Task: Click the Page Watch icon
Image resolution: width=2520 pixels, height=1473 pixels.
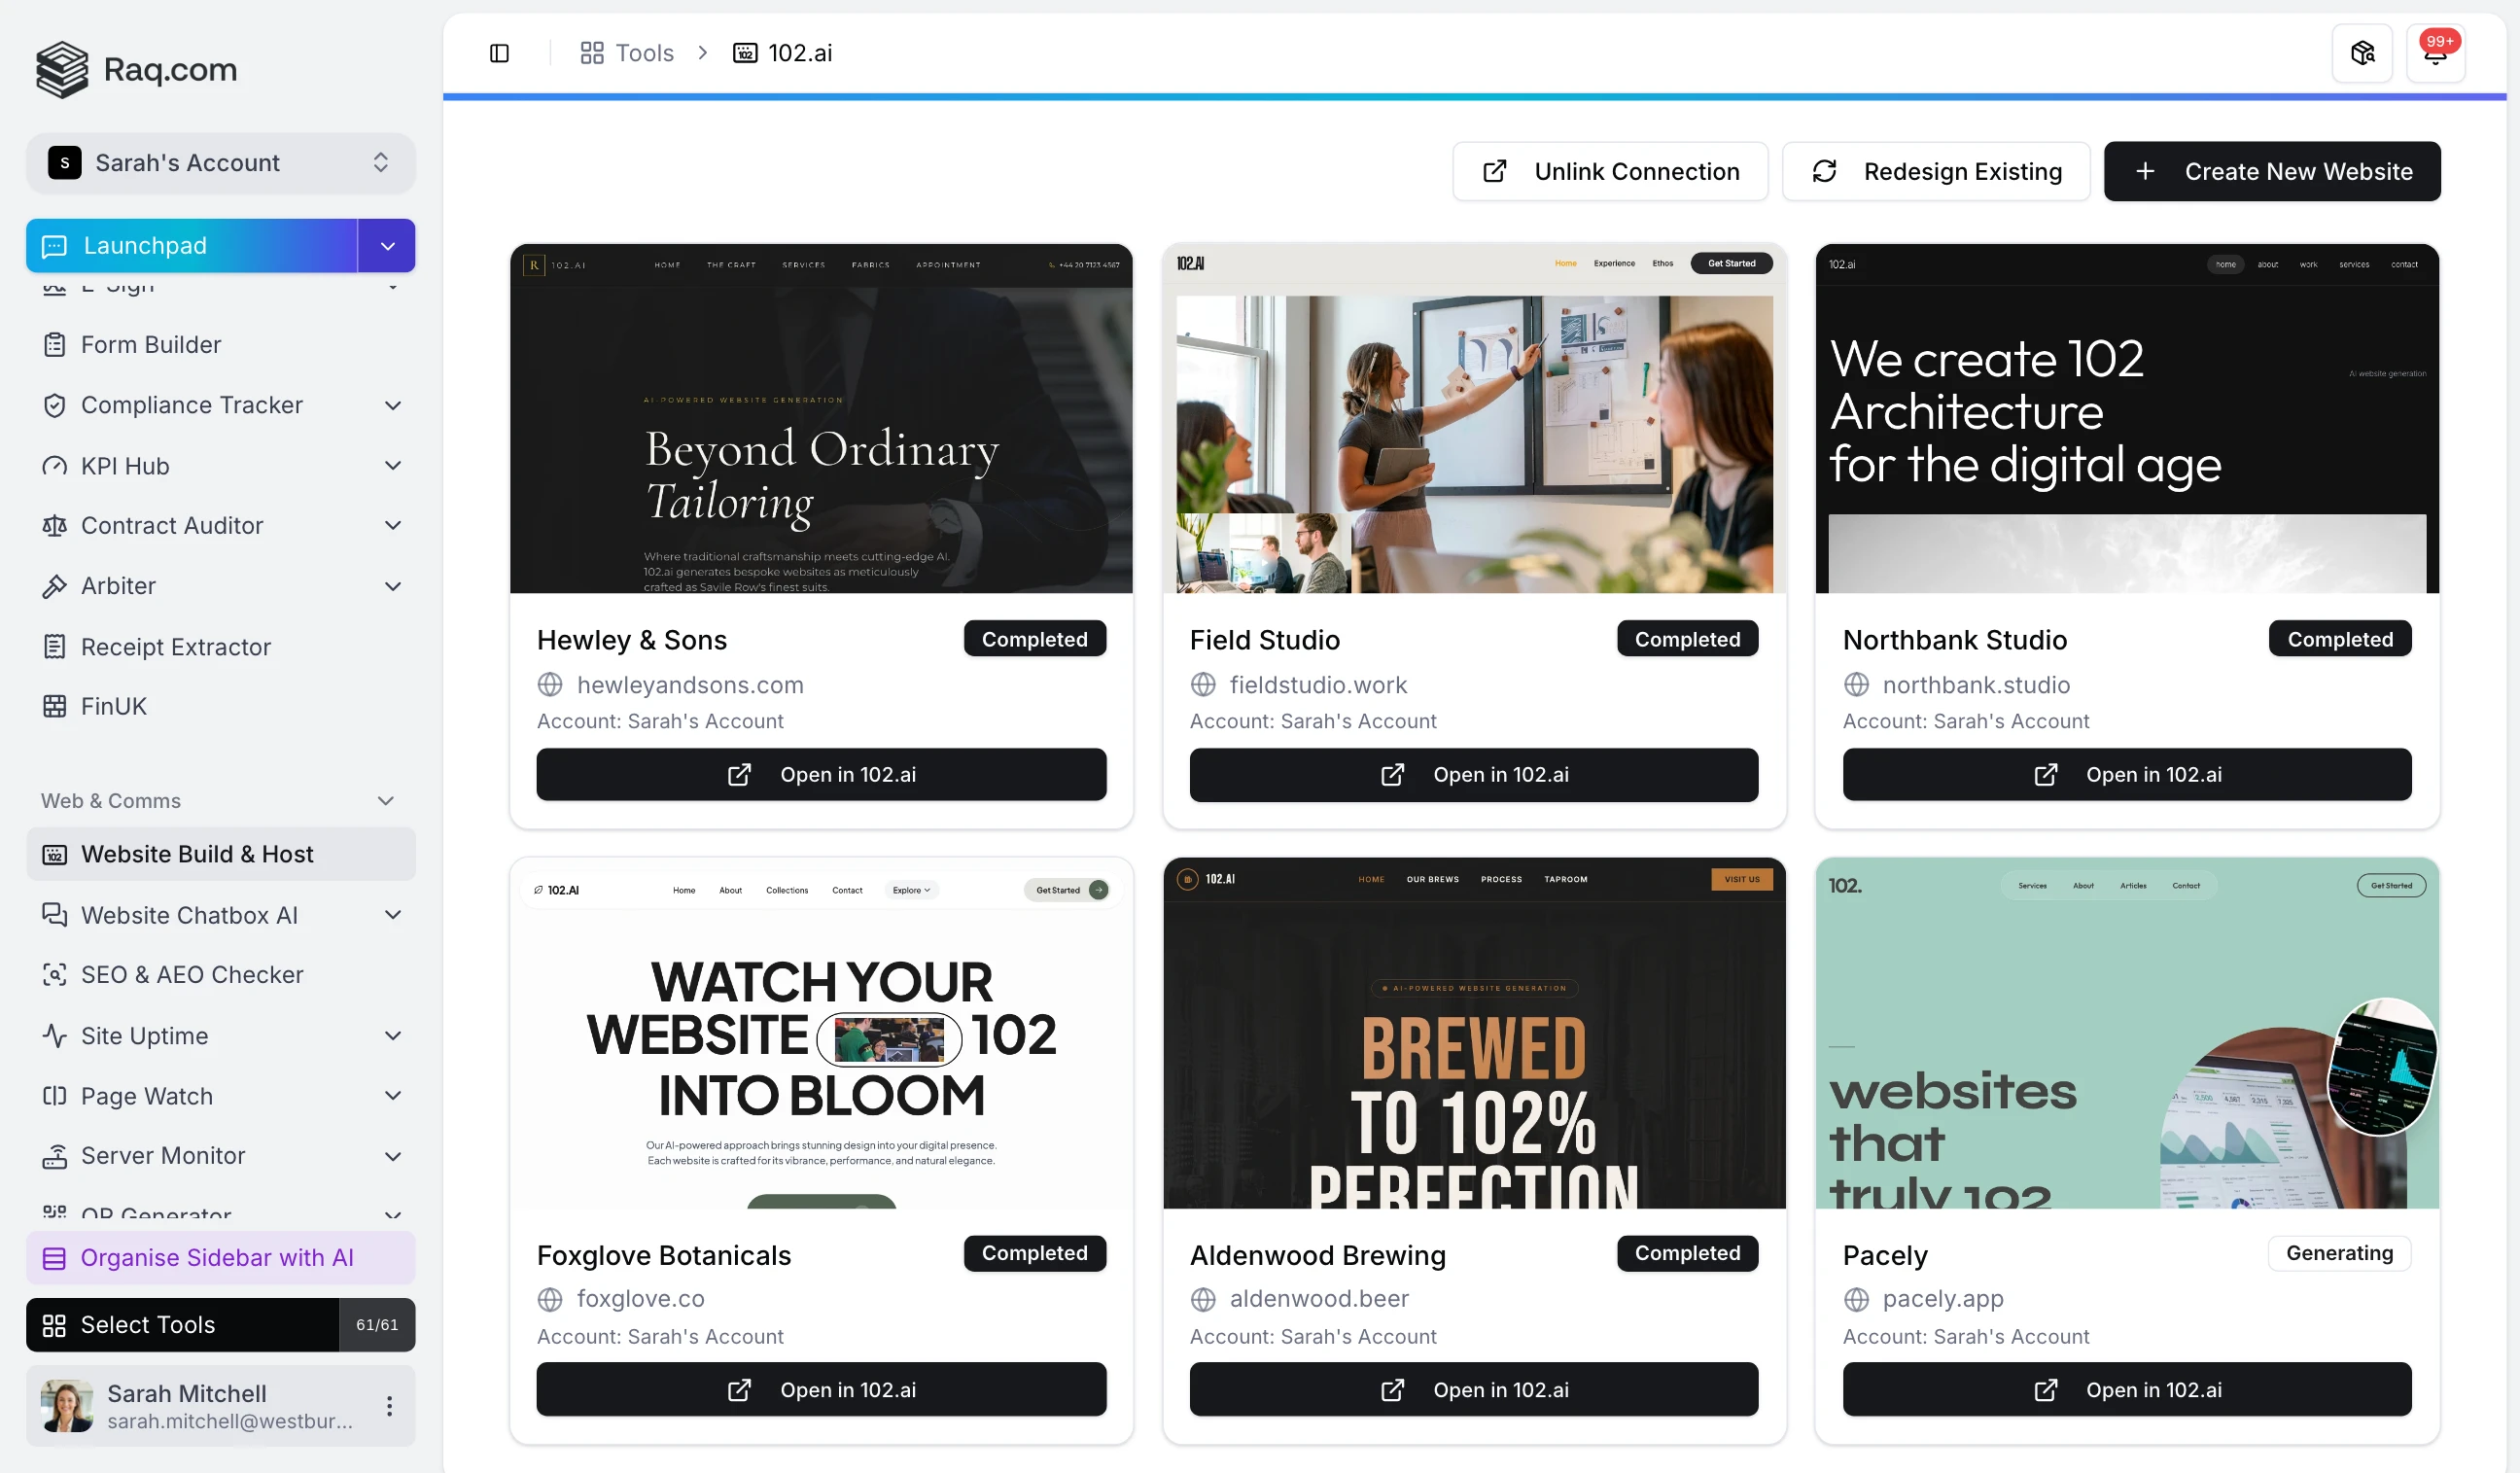Action: 55,1096
